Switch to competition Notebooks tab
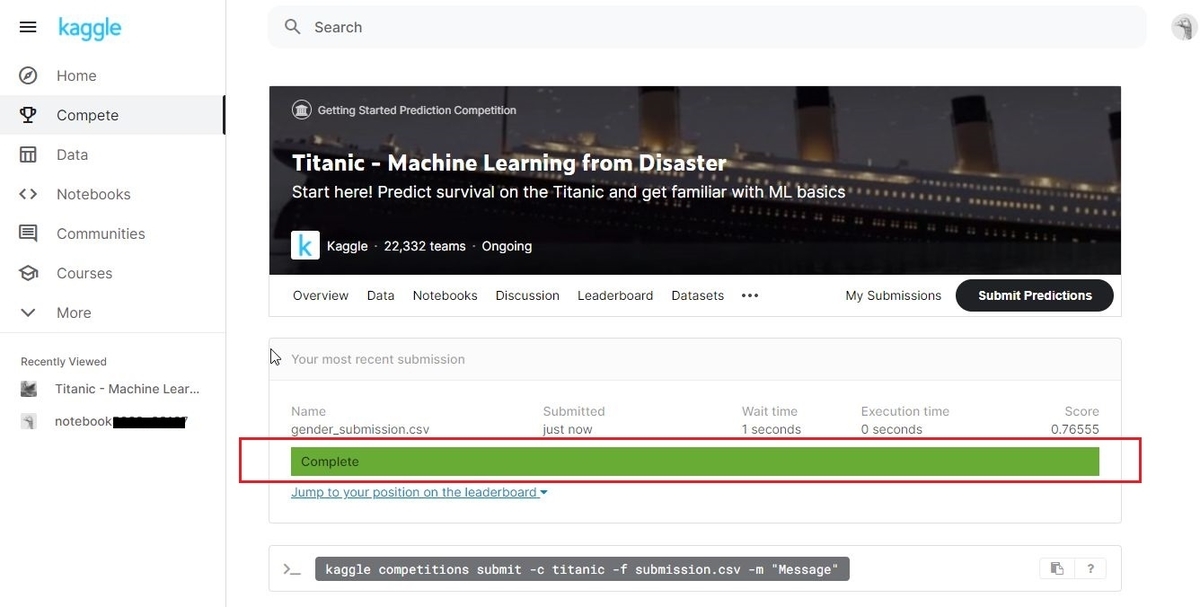 pyautogui.click(x=445, y=296)
